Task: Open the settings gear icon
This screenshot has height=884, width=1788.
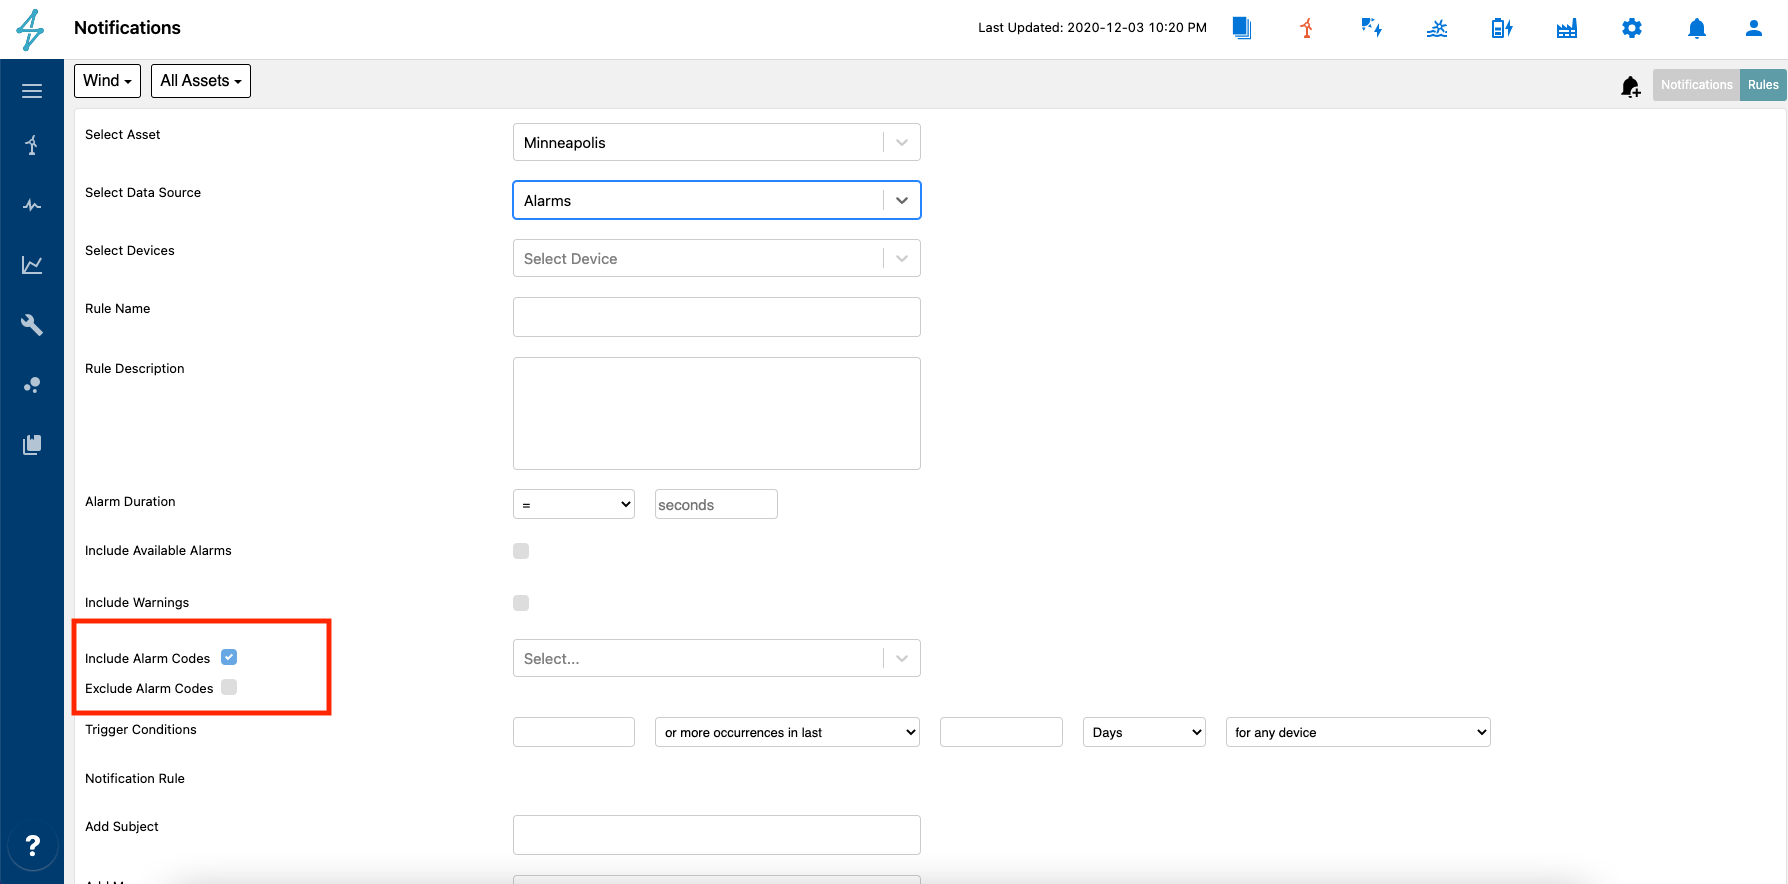Action: (1632, 28)
